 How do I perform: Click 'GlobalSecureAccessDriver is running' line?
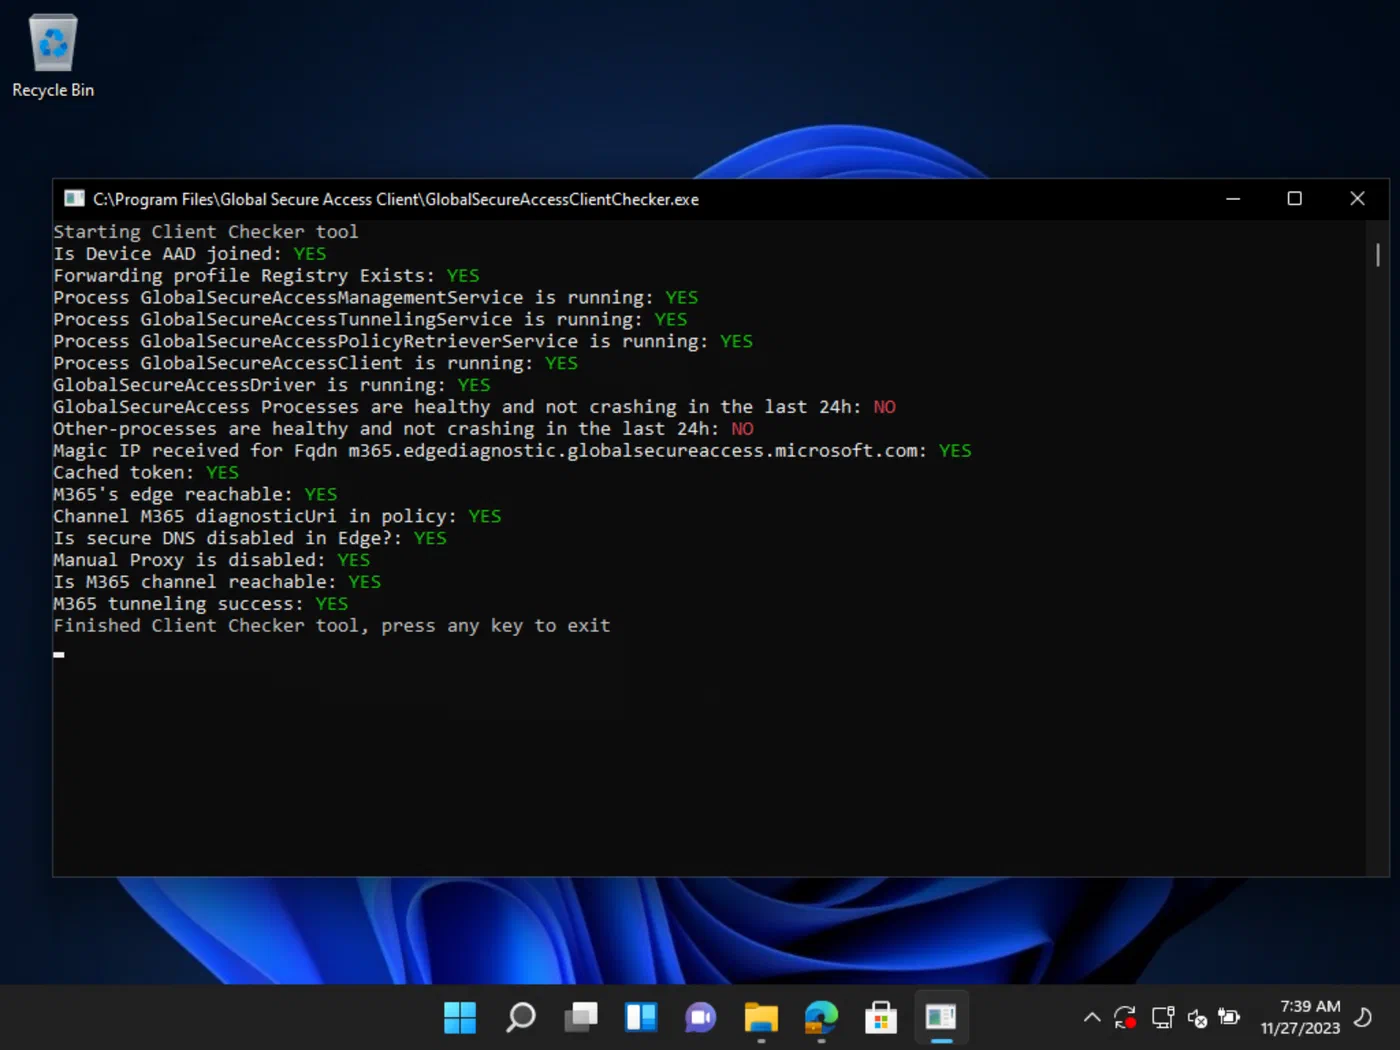point(272,386)
